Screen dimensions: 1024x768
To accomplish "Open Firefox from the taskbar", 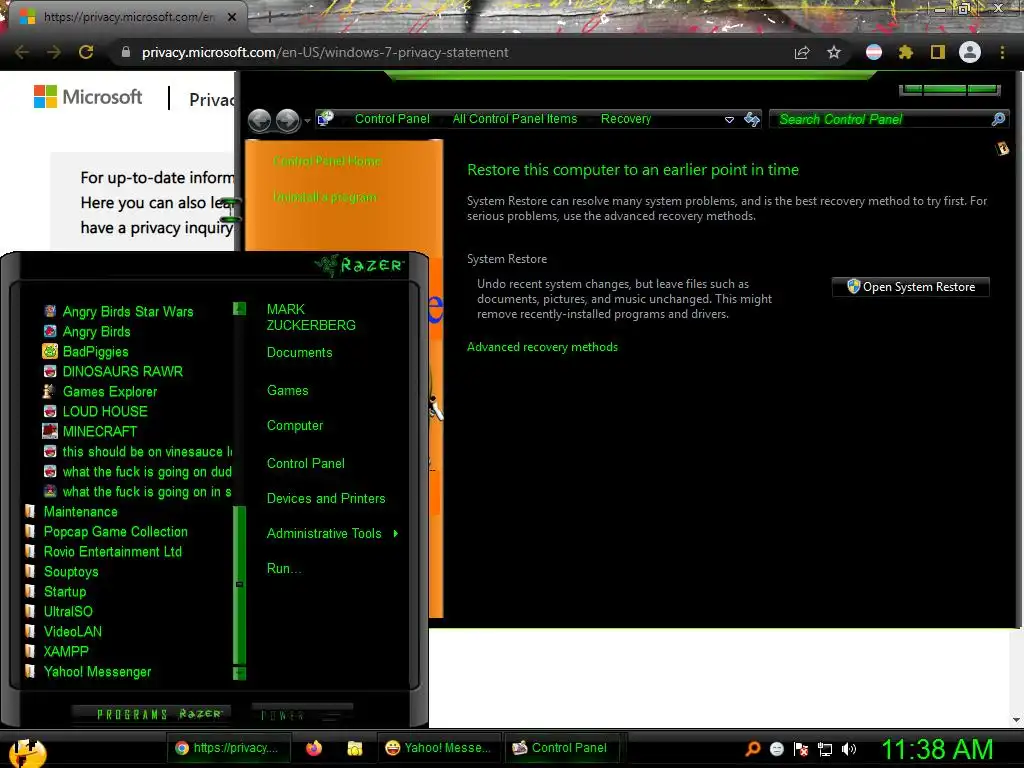I will [314, 748].
